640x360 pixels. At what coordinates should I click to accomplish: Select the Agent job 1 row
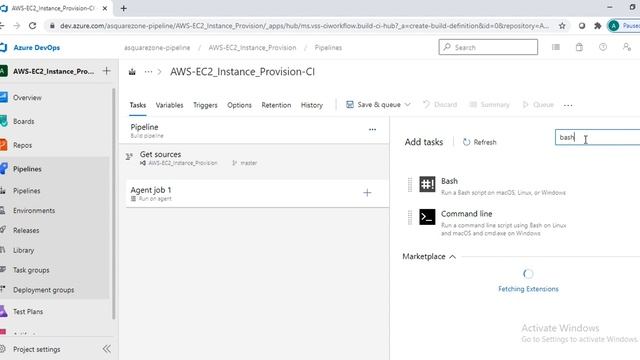[x=257, y=193]
